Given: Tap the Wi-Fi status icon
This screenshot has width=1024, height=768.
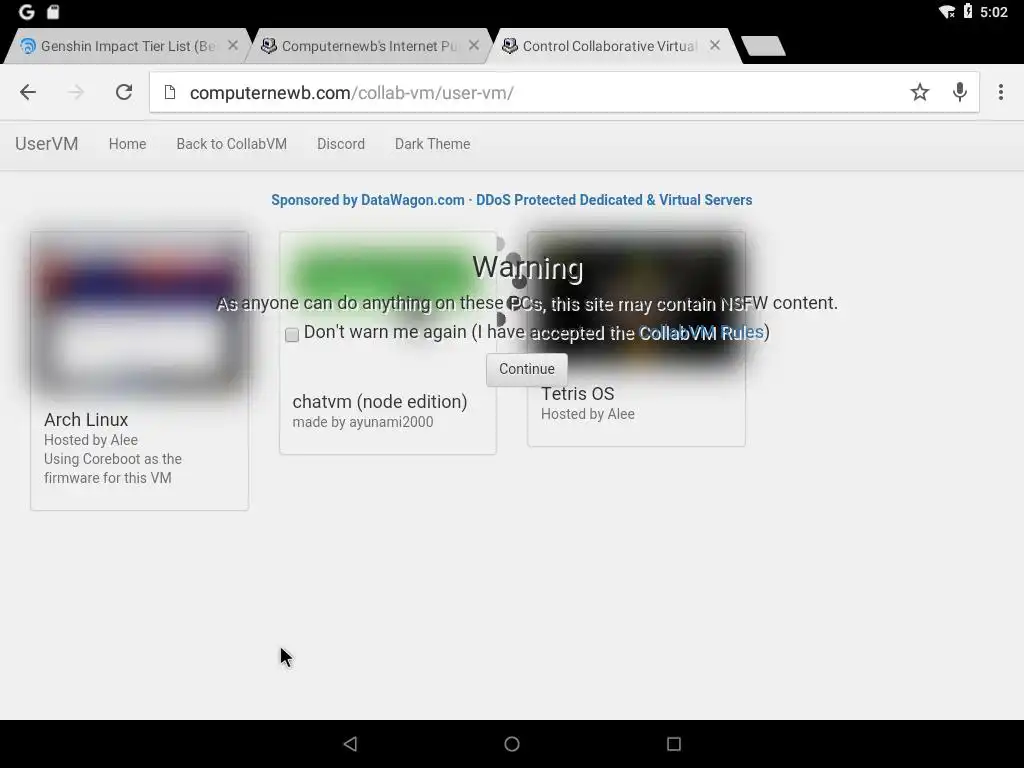Looking at the screenshot, I should [x=947, y=12].
